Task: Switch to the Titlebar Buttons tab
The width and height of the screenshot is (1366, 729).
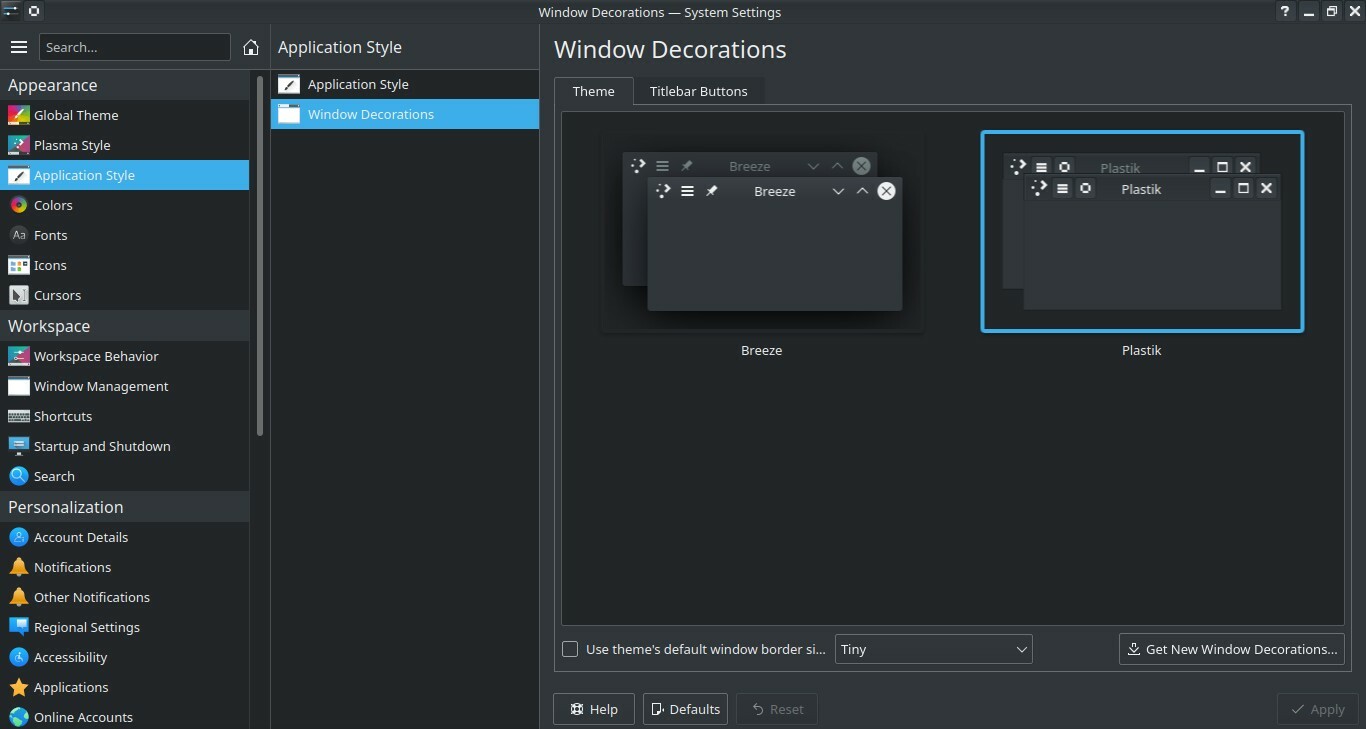Action: click(698, 91)
